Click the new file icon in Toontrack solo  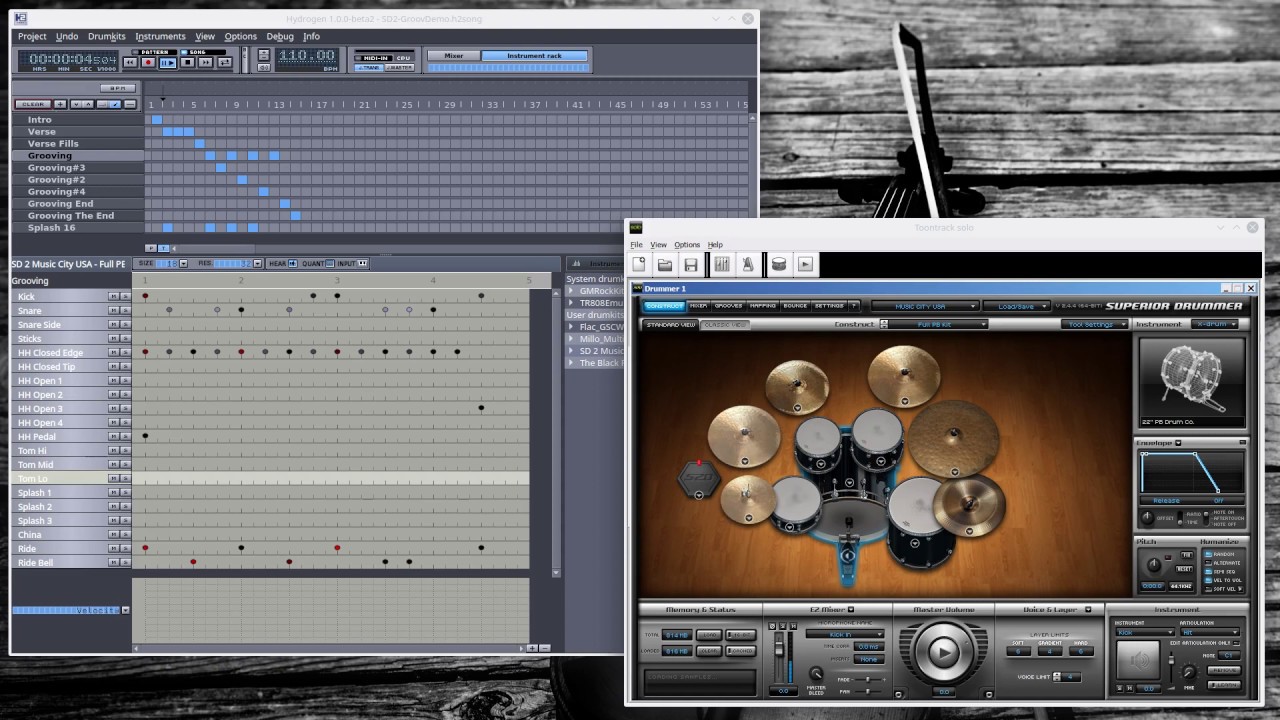pos(639,264)
